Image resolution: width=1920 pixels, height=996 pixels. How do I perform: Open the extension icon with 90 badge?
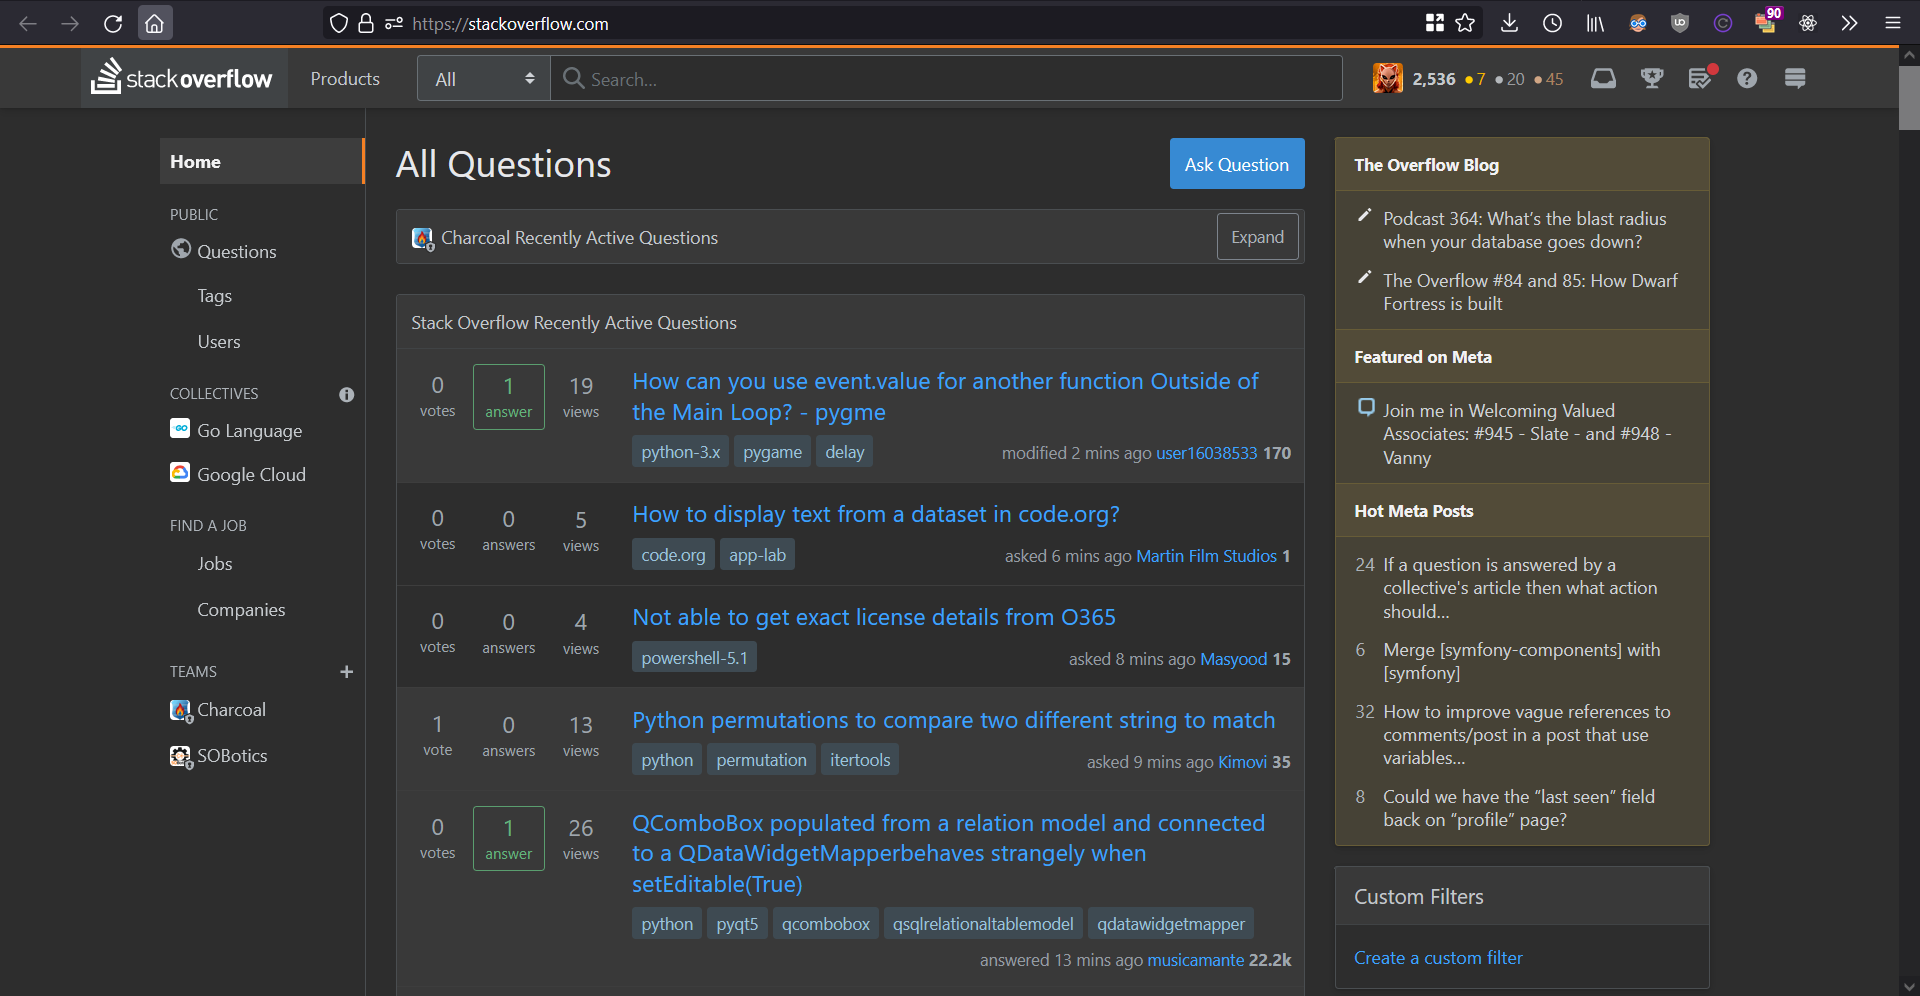(1766, 21)
